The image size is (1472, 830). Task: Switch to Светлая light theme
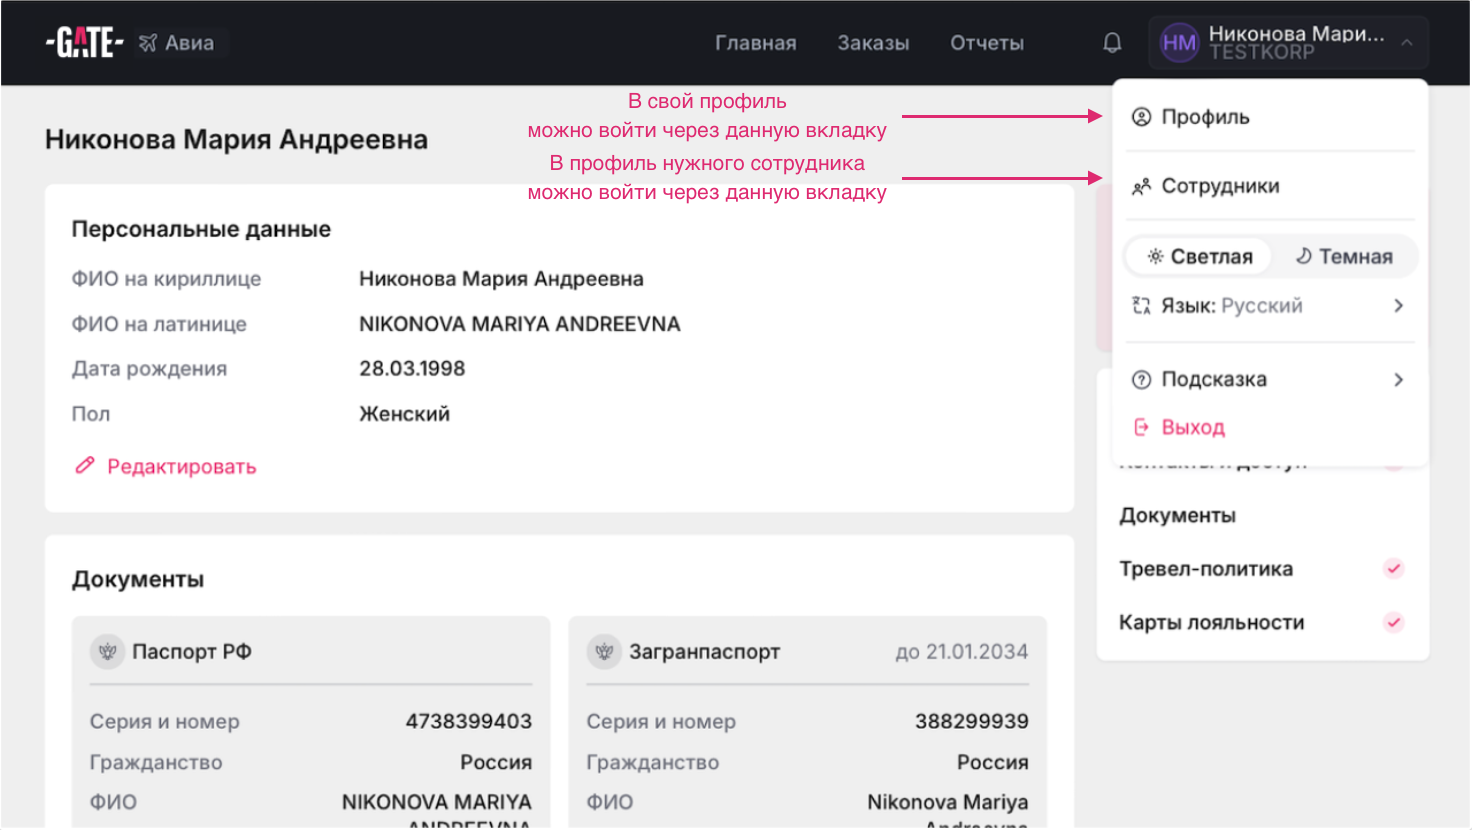[x=1199, y=257]
